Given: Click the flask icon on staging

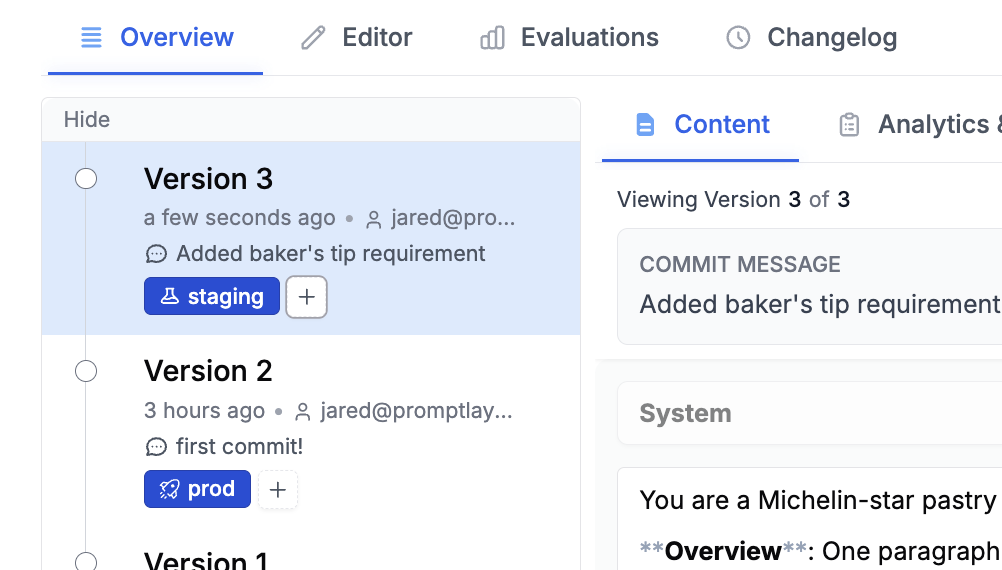Looking at the screenshot, I should coord(169,297).
